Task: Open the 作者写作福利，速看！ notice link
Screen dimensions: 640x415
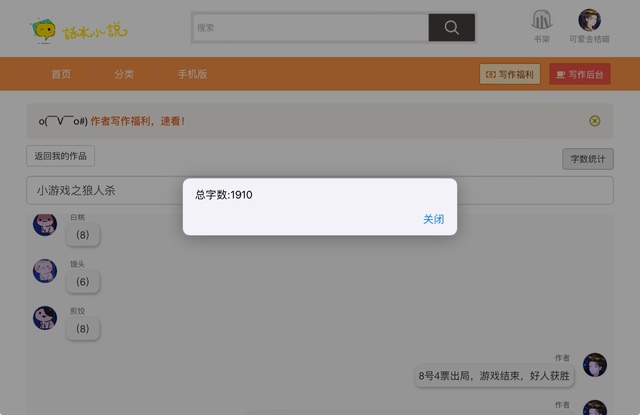Action: click(x=137, y=121)
